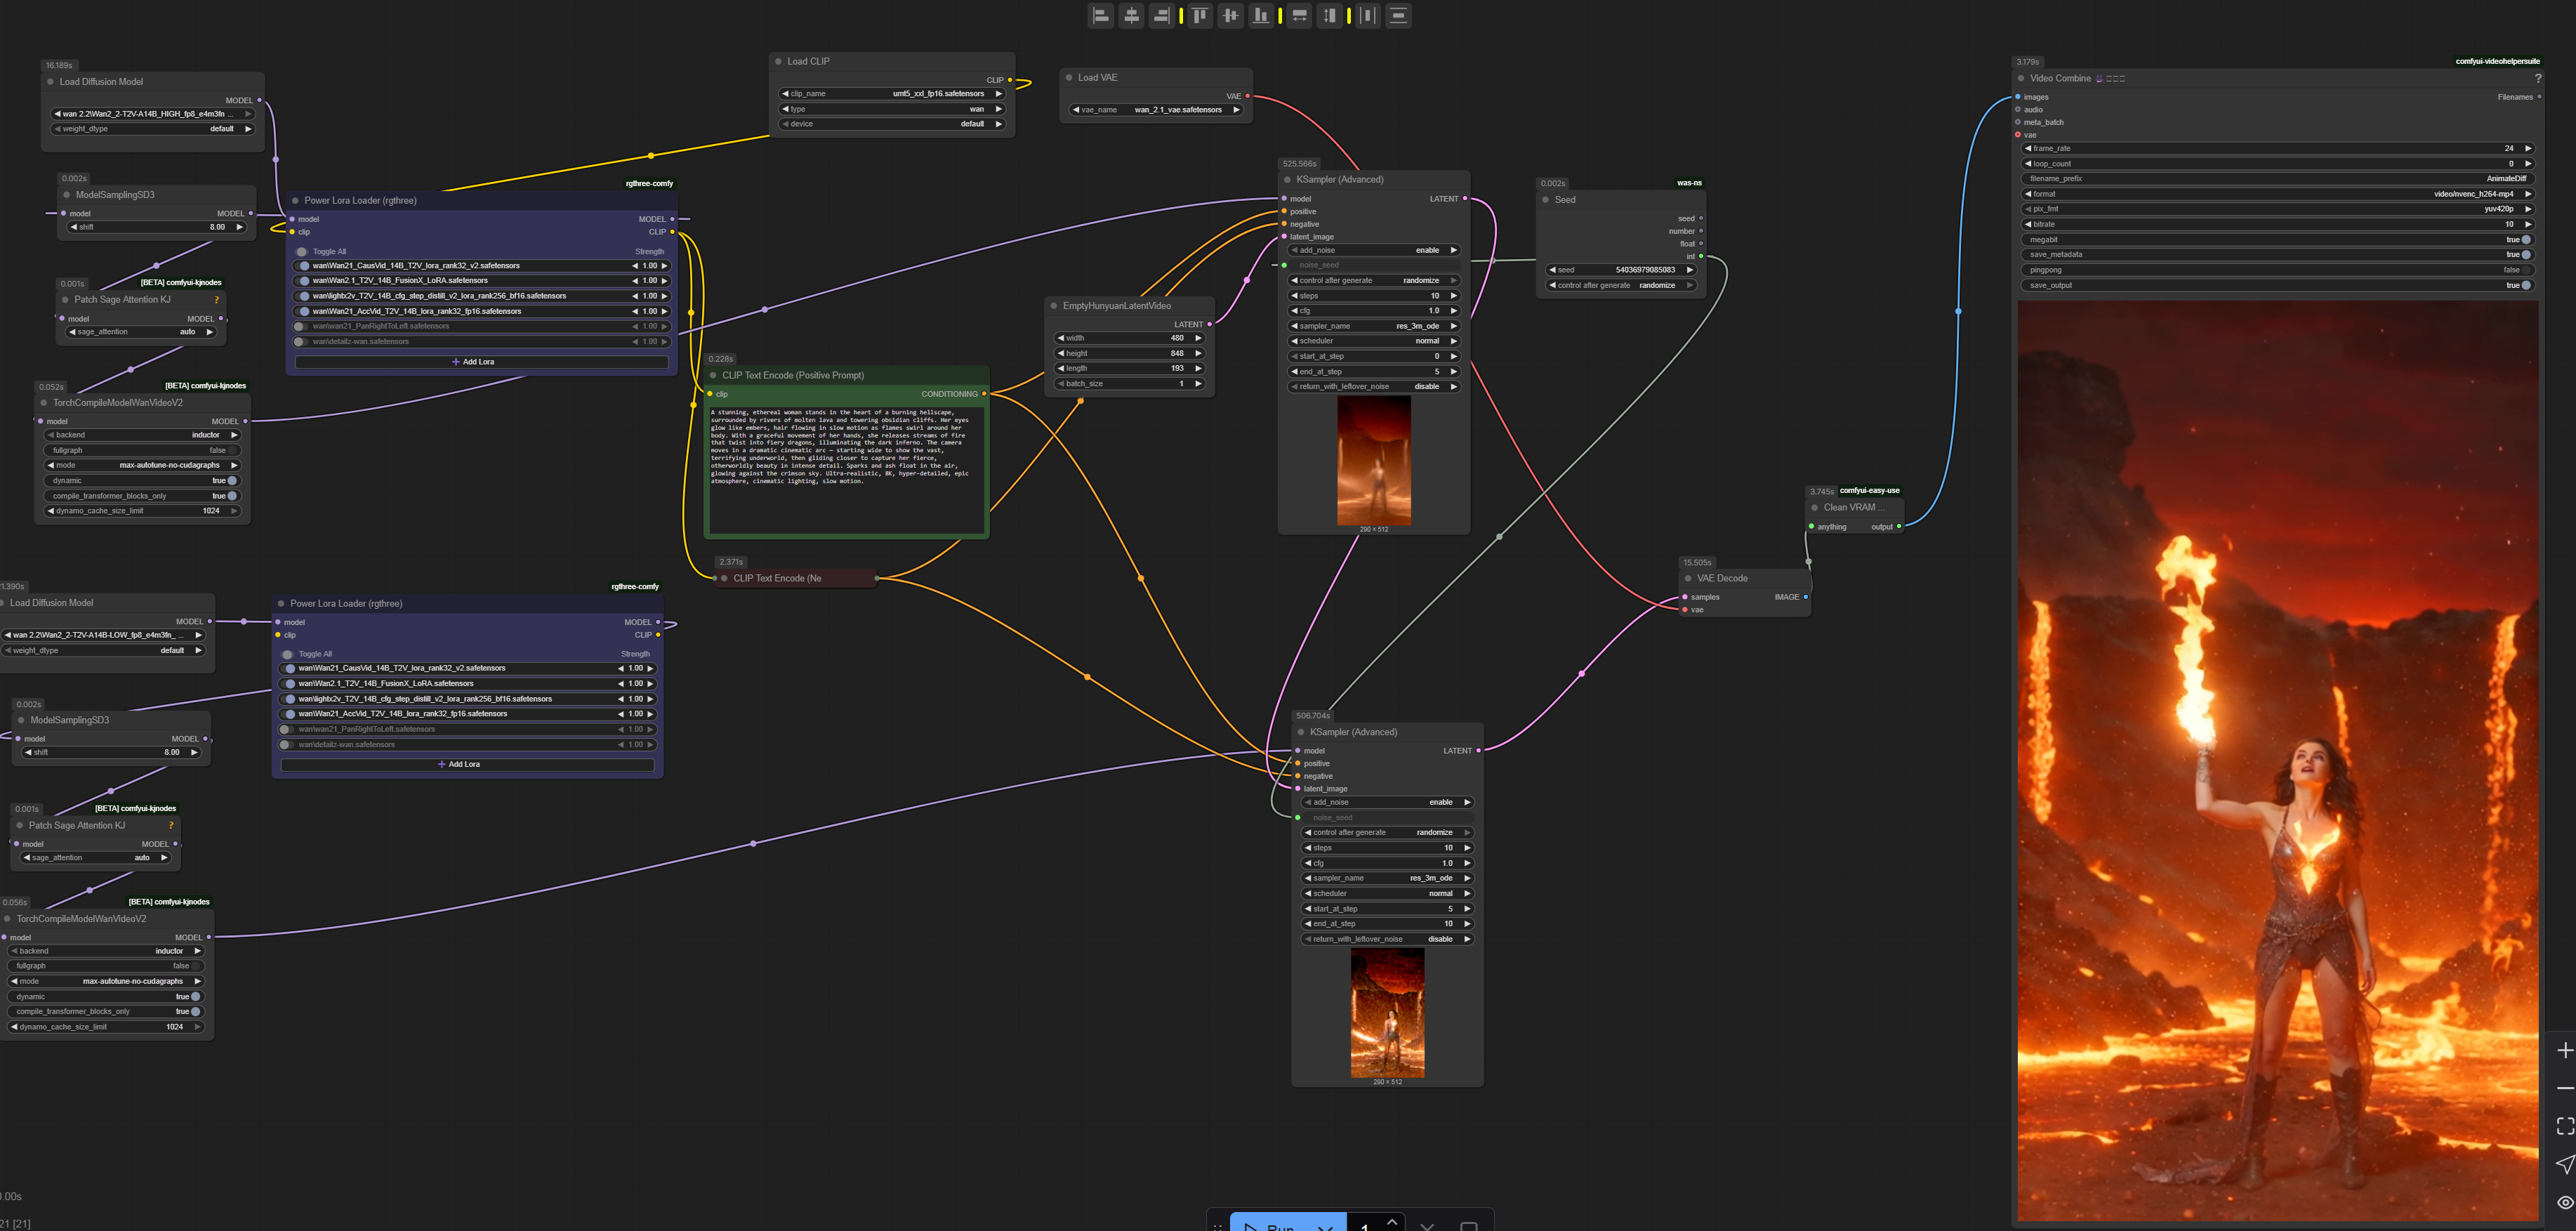This screenshot has height=1231, width=2576.
Task: Click the align right edges toolbar icon
Action: tap(1161, 15)
